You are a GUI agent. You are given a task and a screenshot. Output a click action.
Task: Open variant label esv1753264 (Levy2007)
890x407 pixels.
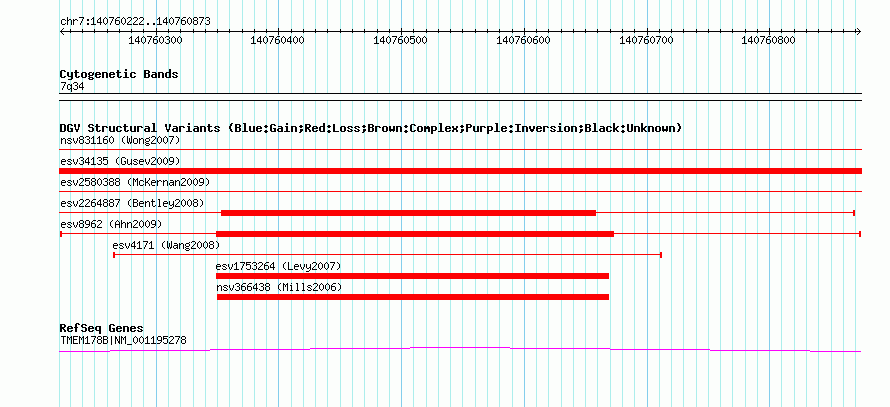pos(278,266)
